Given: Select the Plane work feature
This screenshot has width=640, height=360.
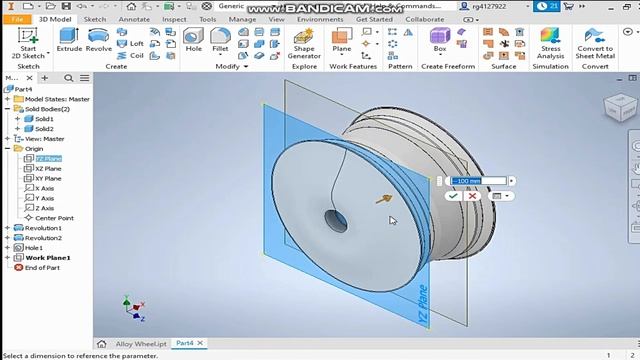Looking at the screenshot, I should coord(342,40).
